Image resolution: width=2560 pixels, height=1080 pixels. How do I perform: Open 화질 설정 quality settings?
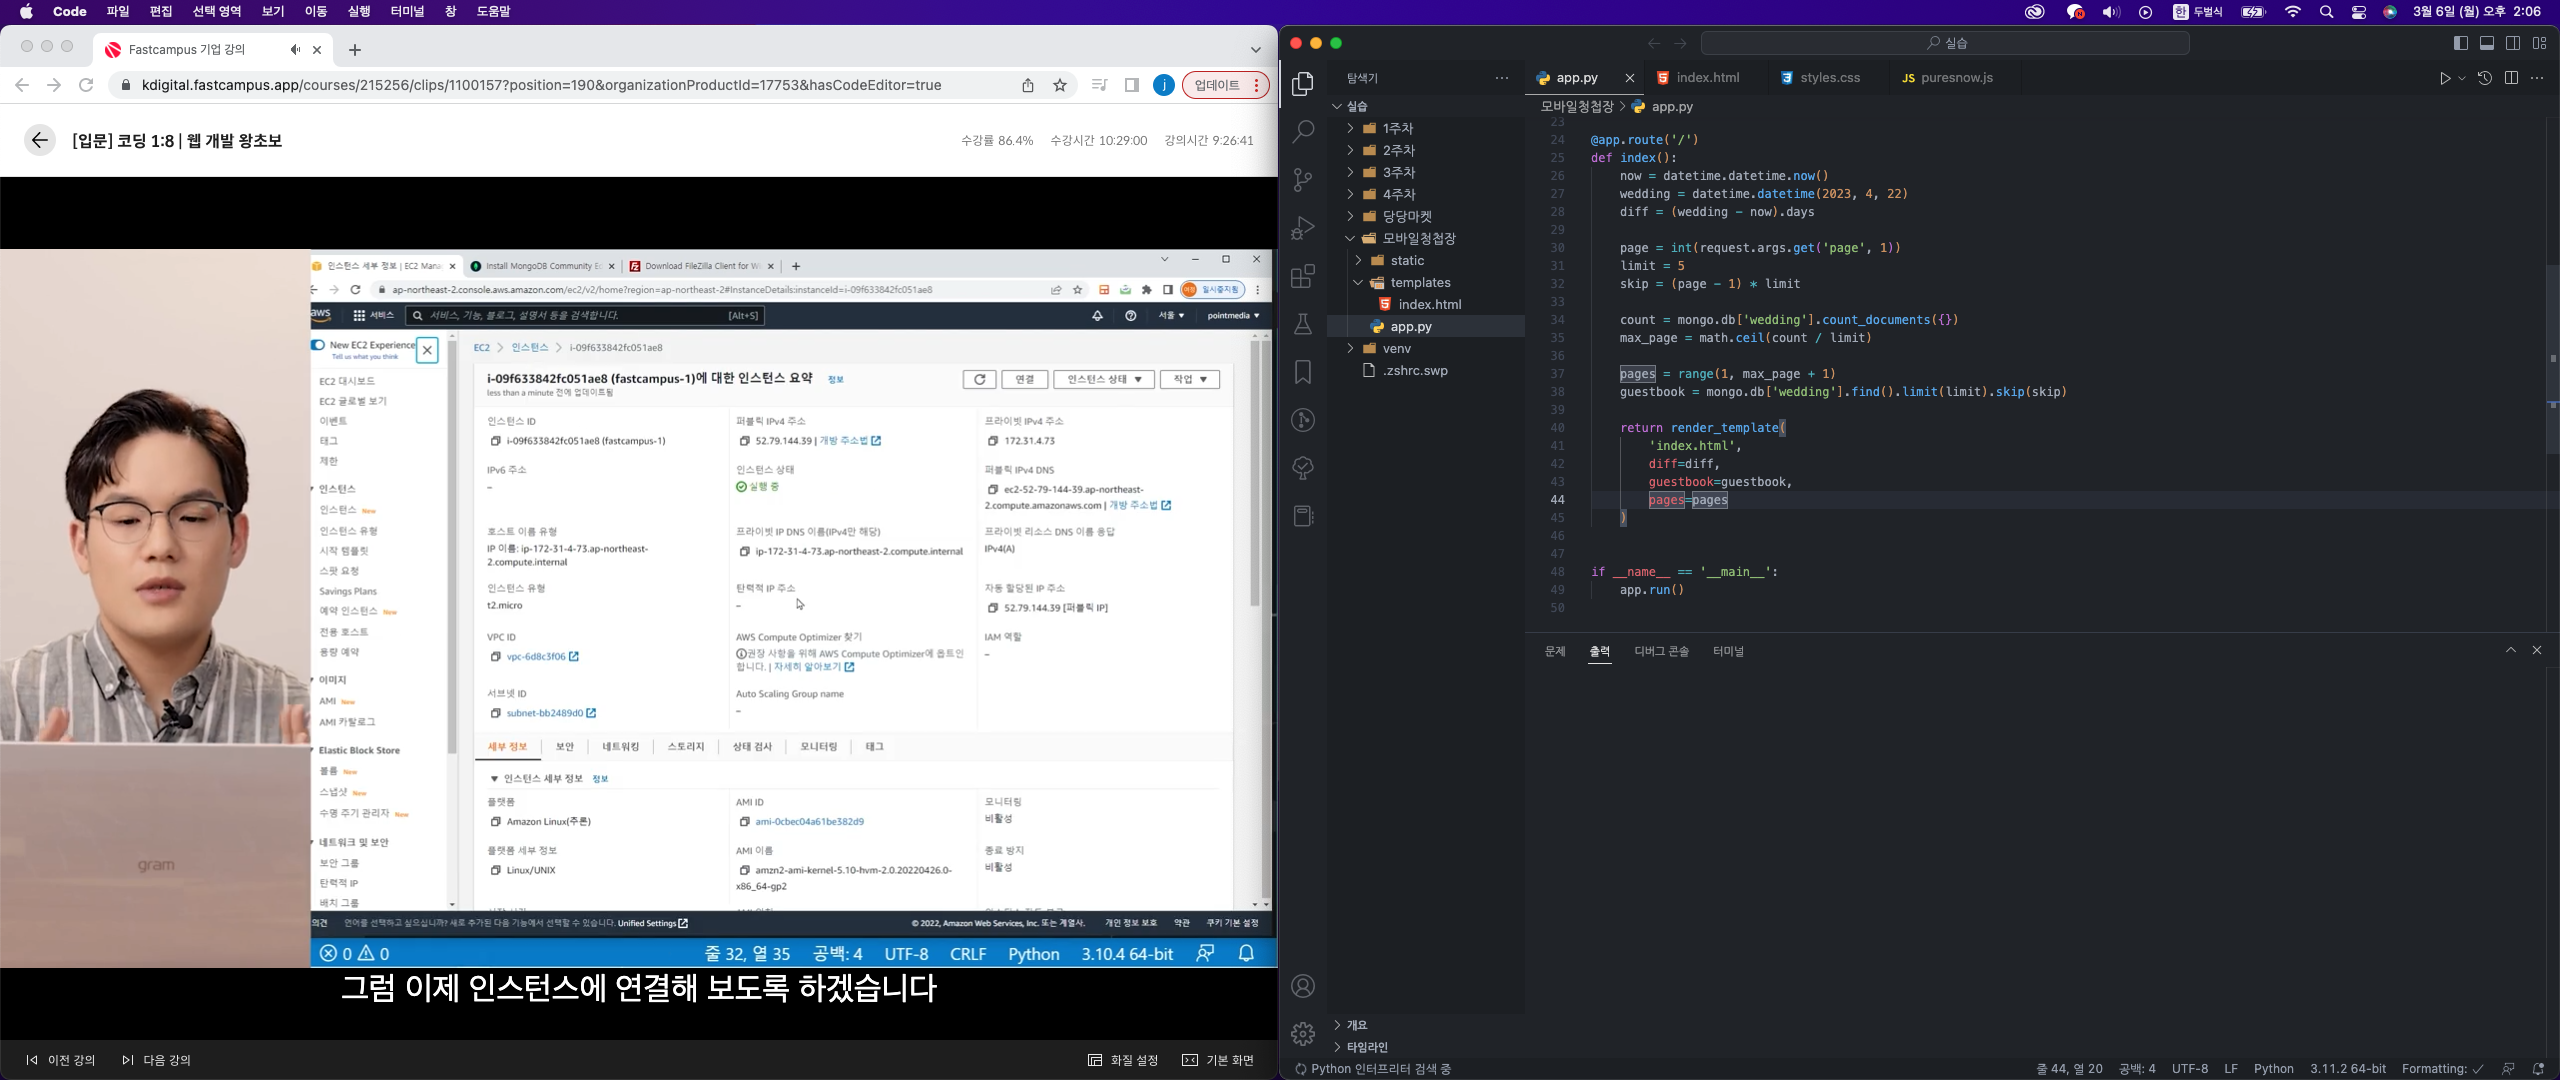[x=1123, y=1060]
